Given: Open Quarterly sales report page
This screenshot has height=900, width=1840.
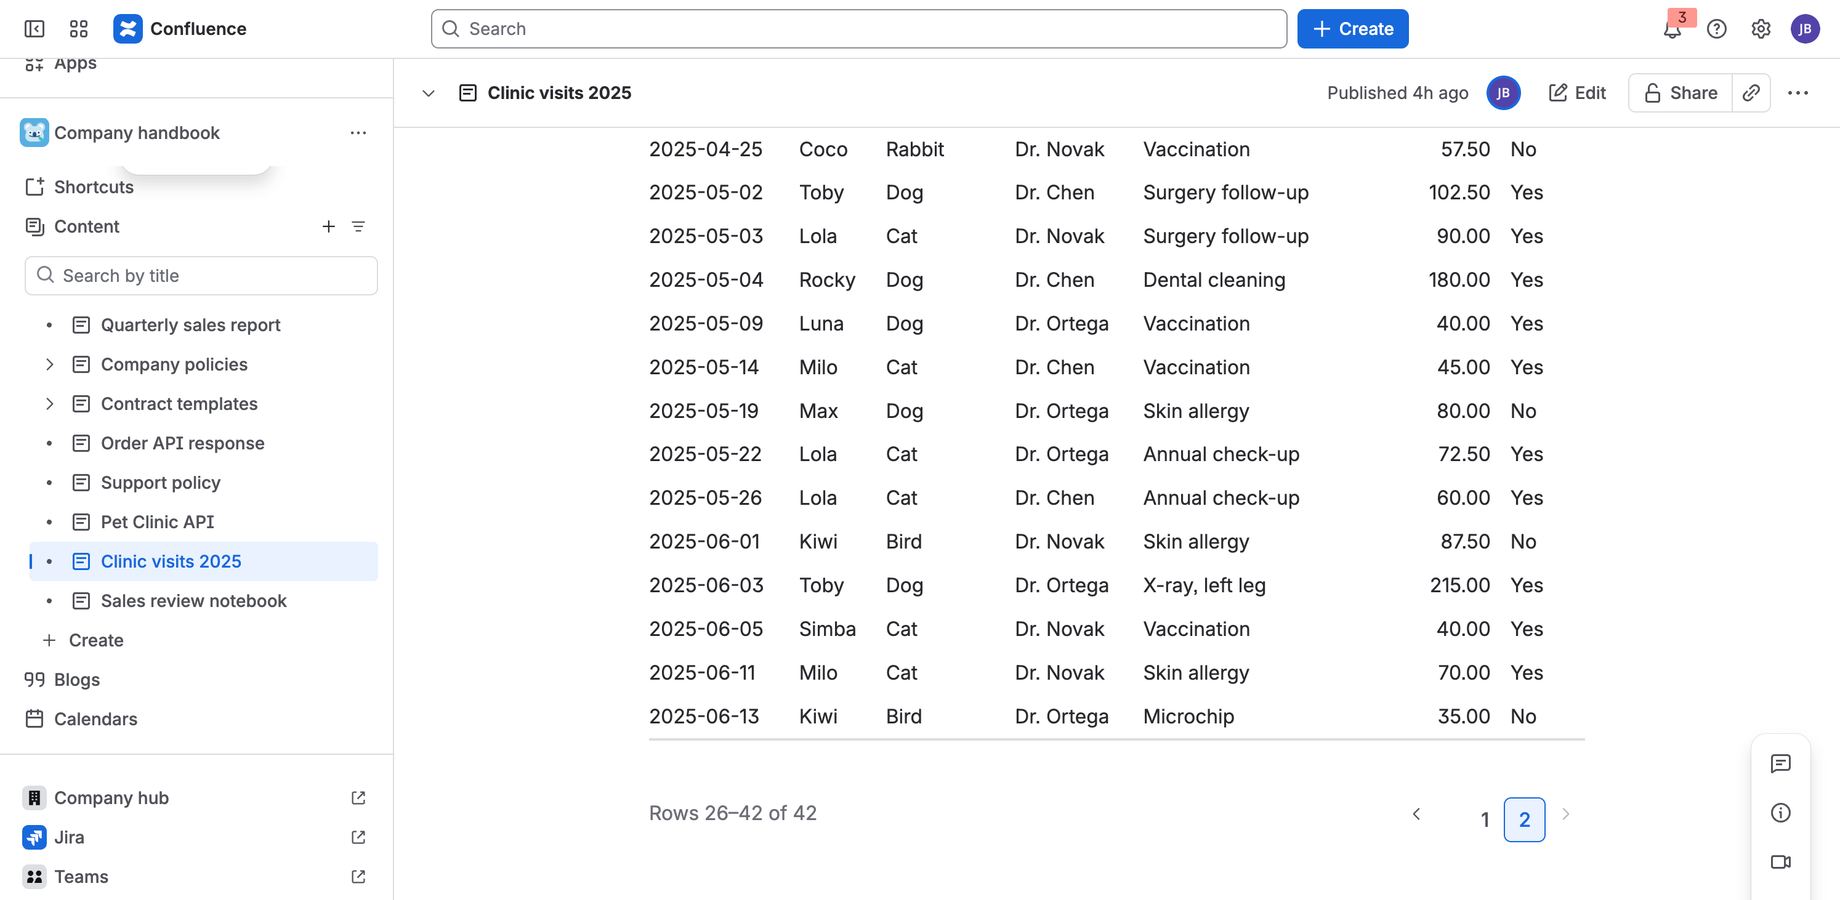Looking at the screenshot, I should tap(190, 325).
